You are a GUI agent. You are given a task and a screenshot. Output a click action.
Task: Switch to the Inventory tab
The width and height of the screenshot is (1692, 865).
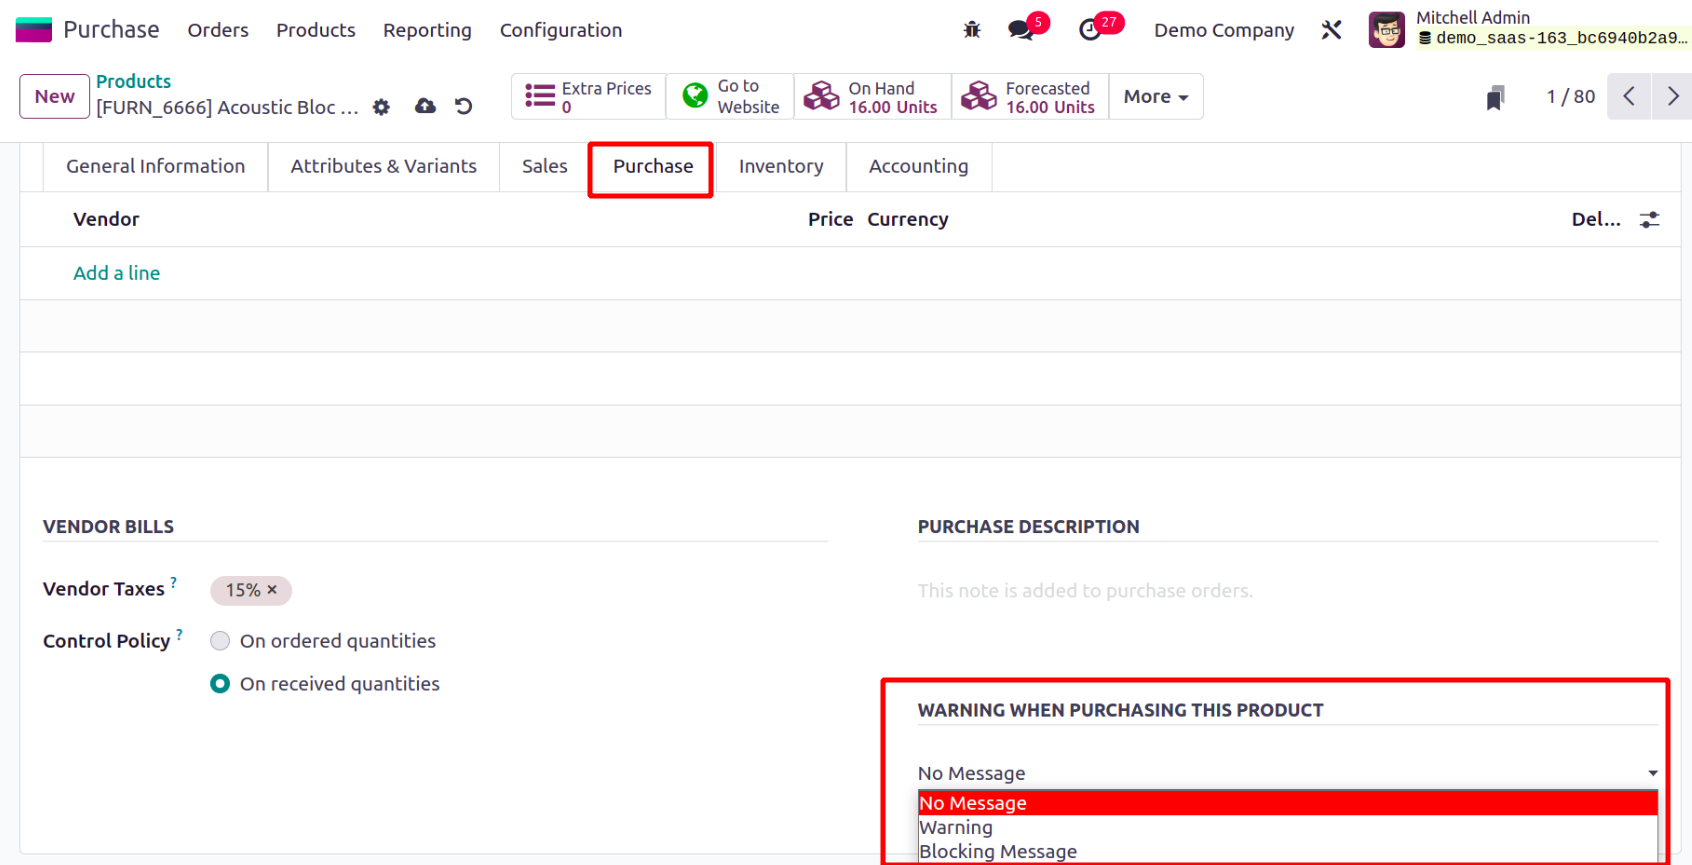(x=780, y=166)
